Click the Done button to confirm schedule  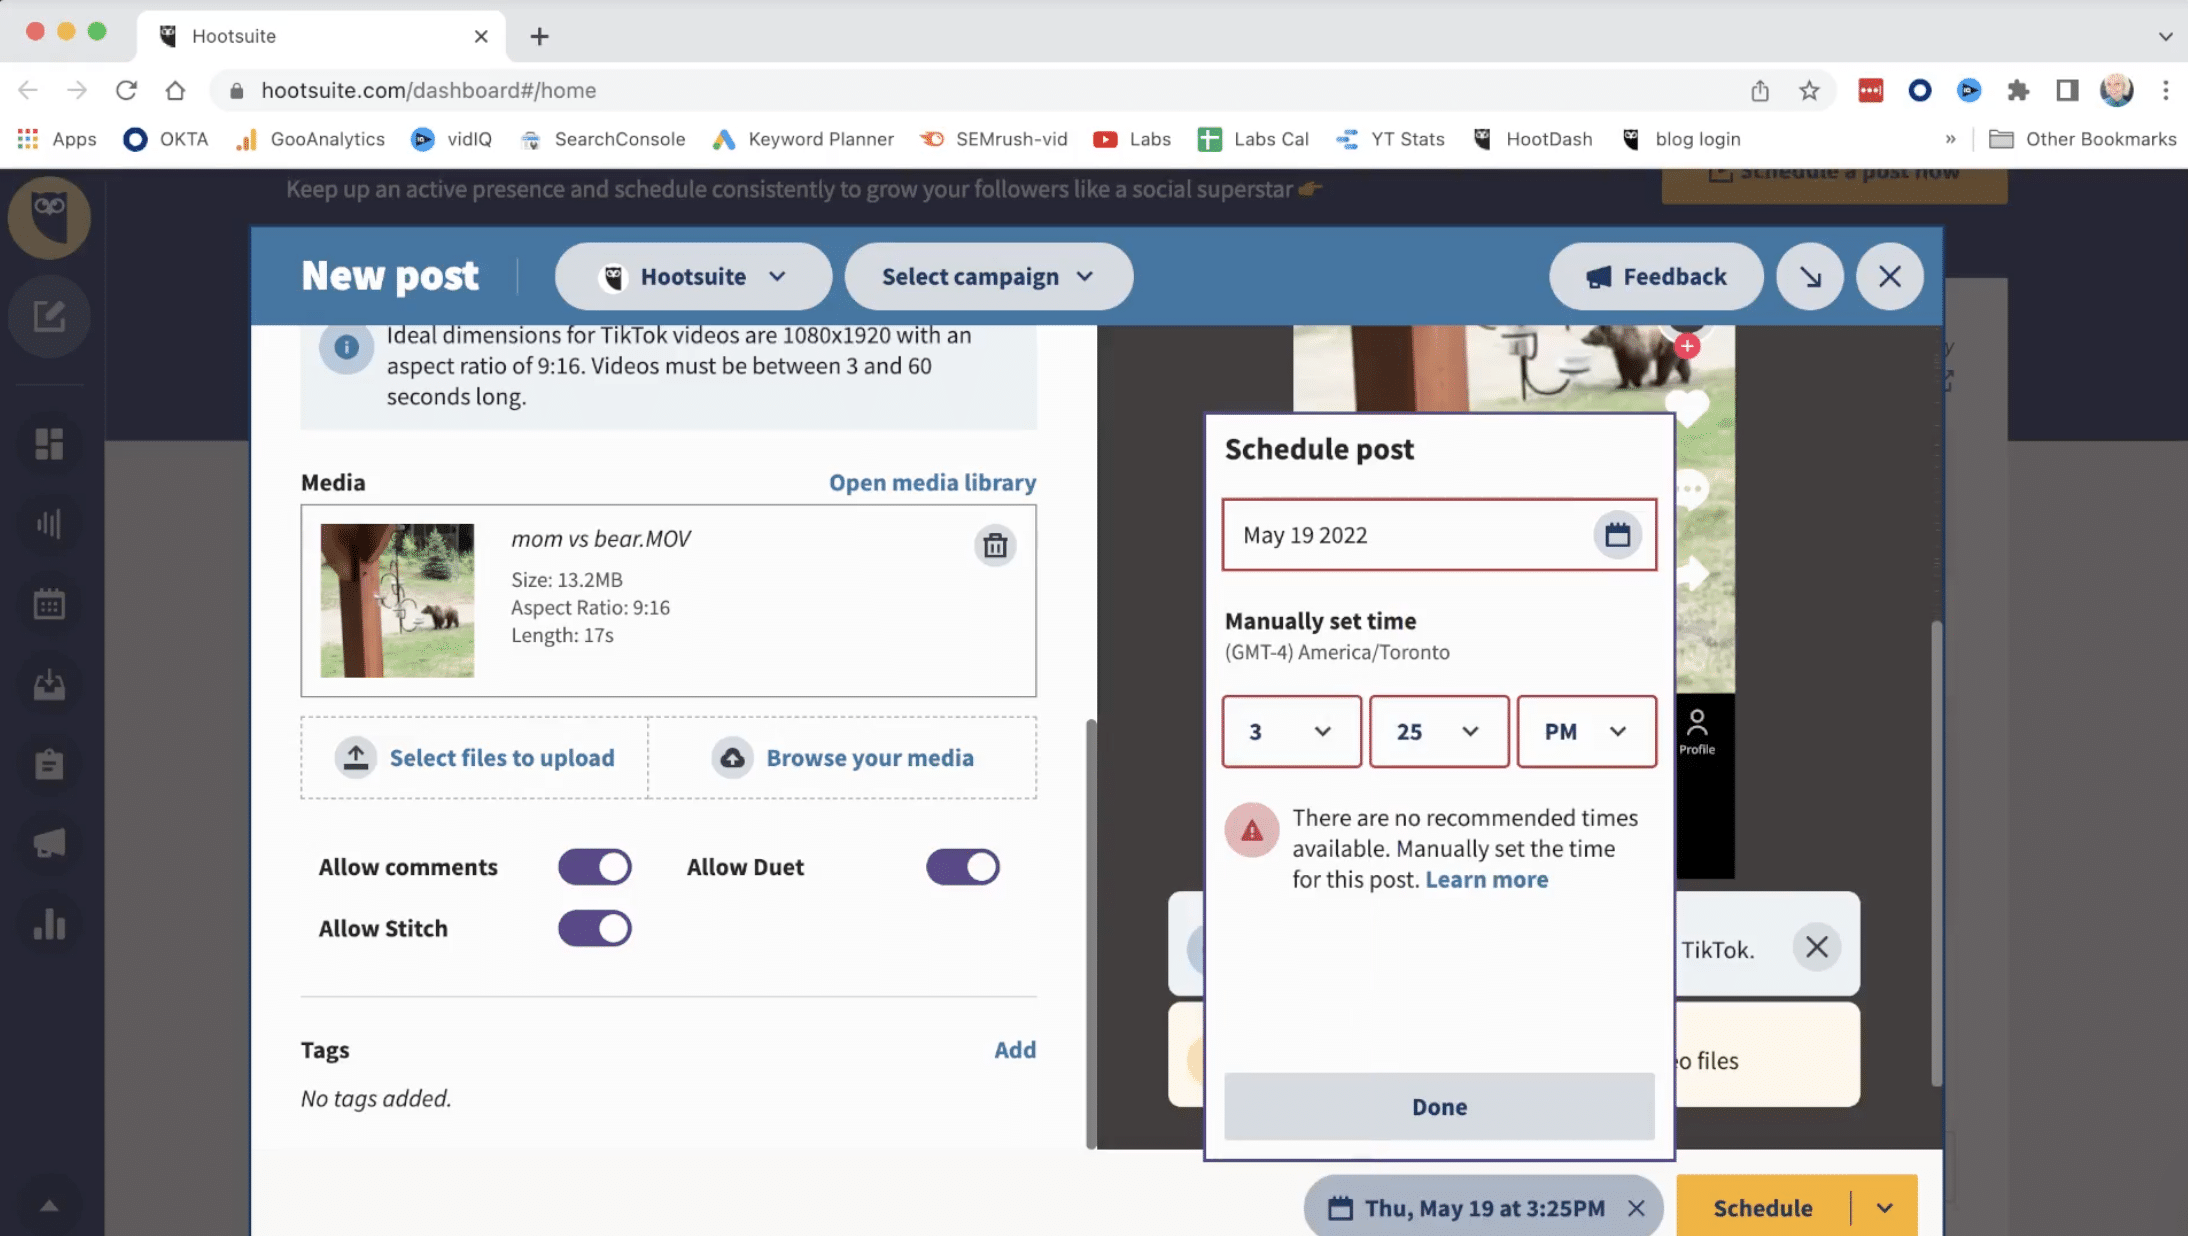click(x=1440, y=1107)
